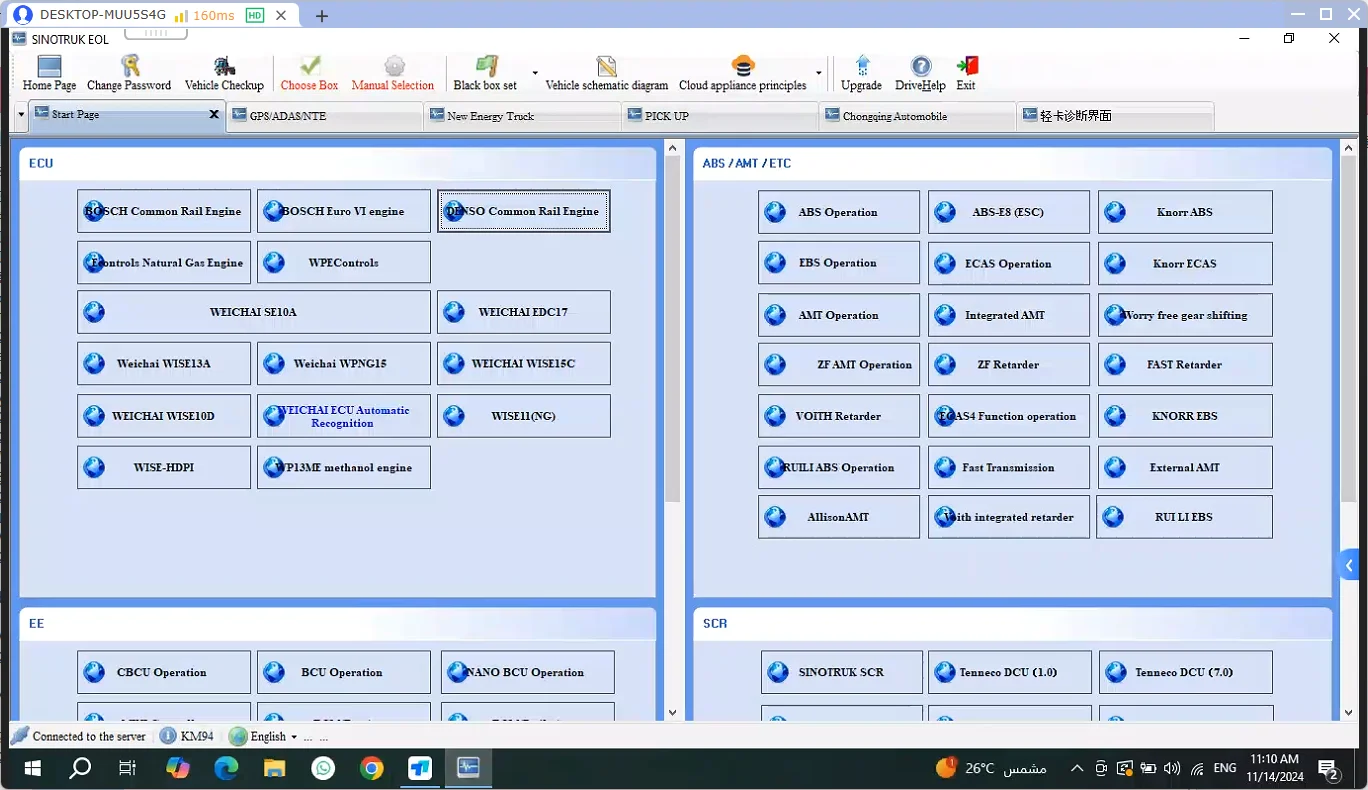Open ZF Retarder
Image resolution: width=1368 pixels, height=790 pixels.
click(1009, 365)
